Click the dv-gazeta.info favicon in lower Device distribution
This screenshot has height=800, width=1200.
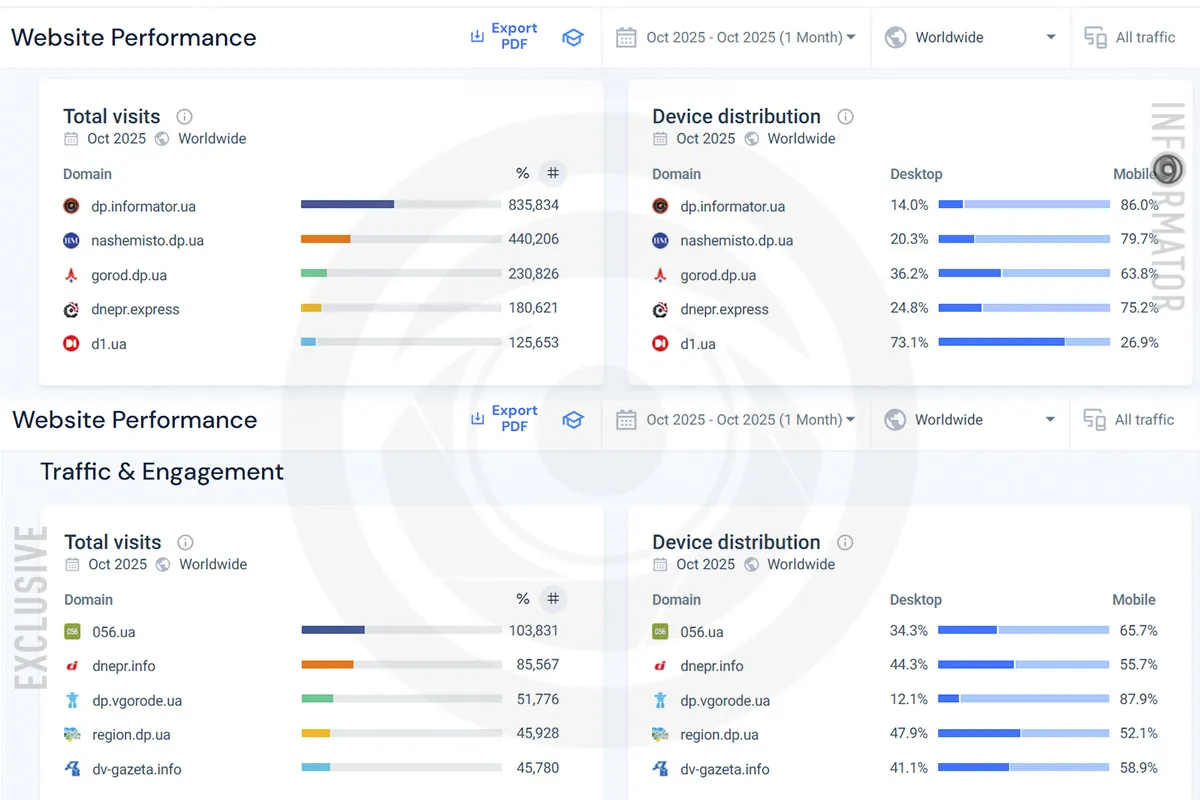click(x=660, y=769)
